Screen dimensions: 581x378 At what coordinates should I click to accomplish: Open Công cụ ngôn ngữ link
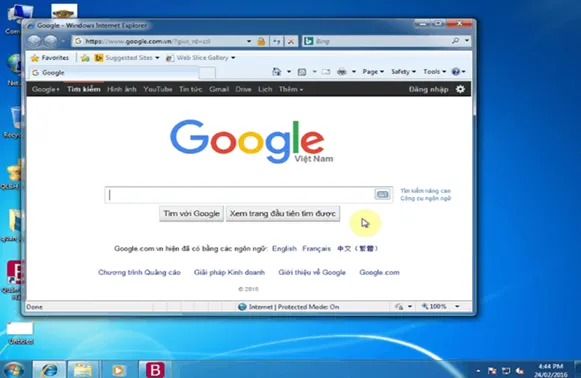[x=425, y=198]
